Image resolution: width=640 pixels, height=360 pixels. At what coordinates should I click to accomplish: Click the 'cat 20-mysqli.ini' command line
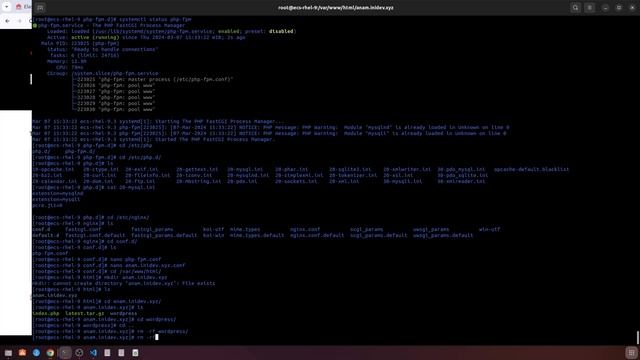(x=93, y=187)
